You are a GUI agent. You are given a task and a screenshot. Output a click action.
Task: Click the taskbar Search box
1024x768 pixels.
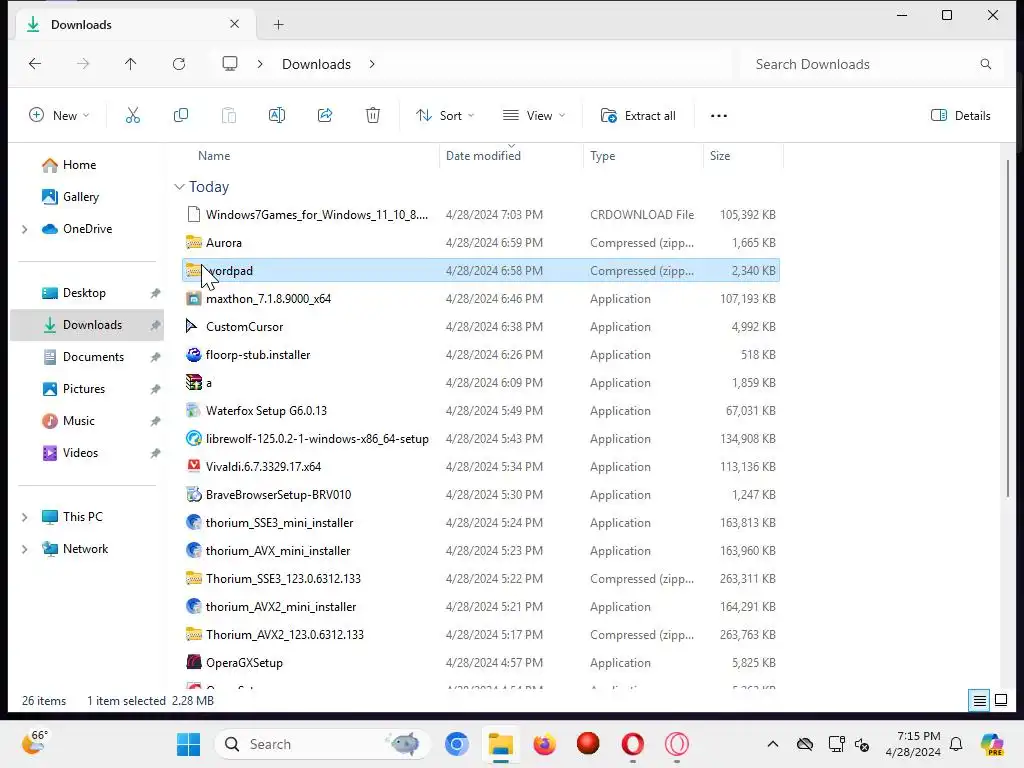(x=323, y=744)
